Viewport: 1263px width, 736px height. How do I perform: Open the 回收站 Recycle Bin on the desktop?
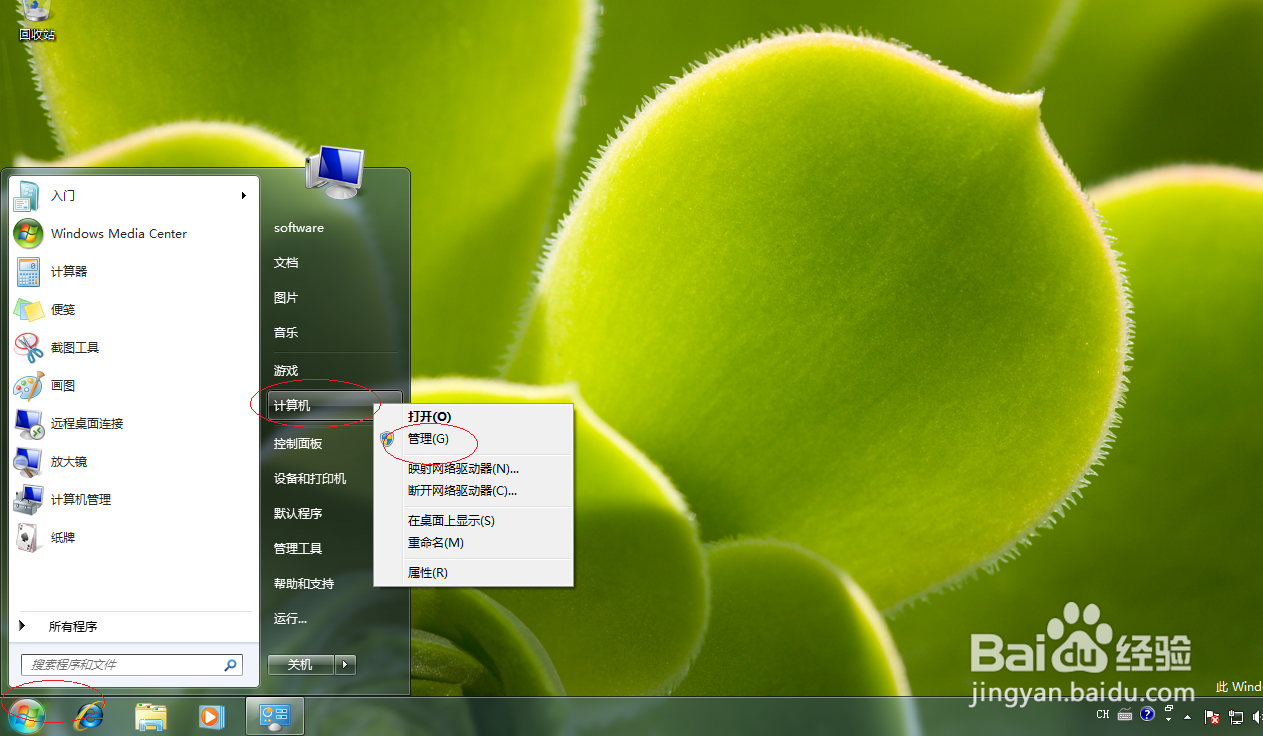(x=37, y=20)
